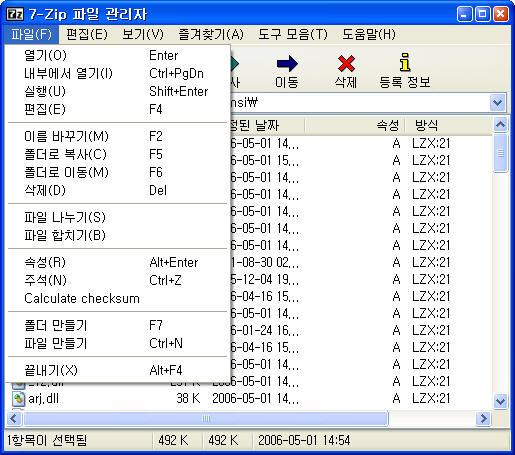Choose 편집(E) F4 entry in dropdown

point(117,109)
